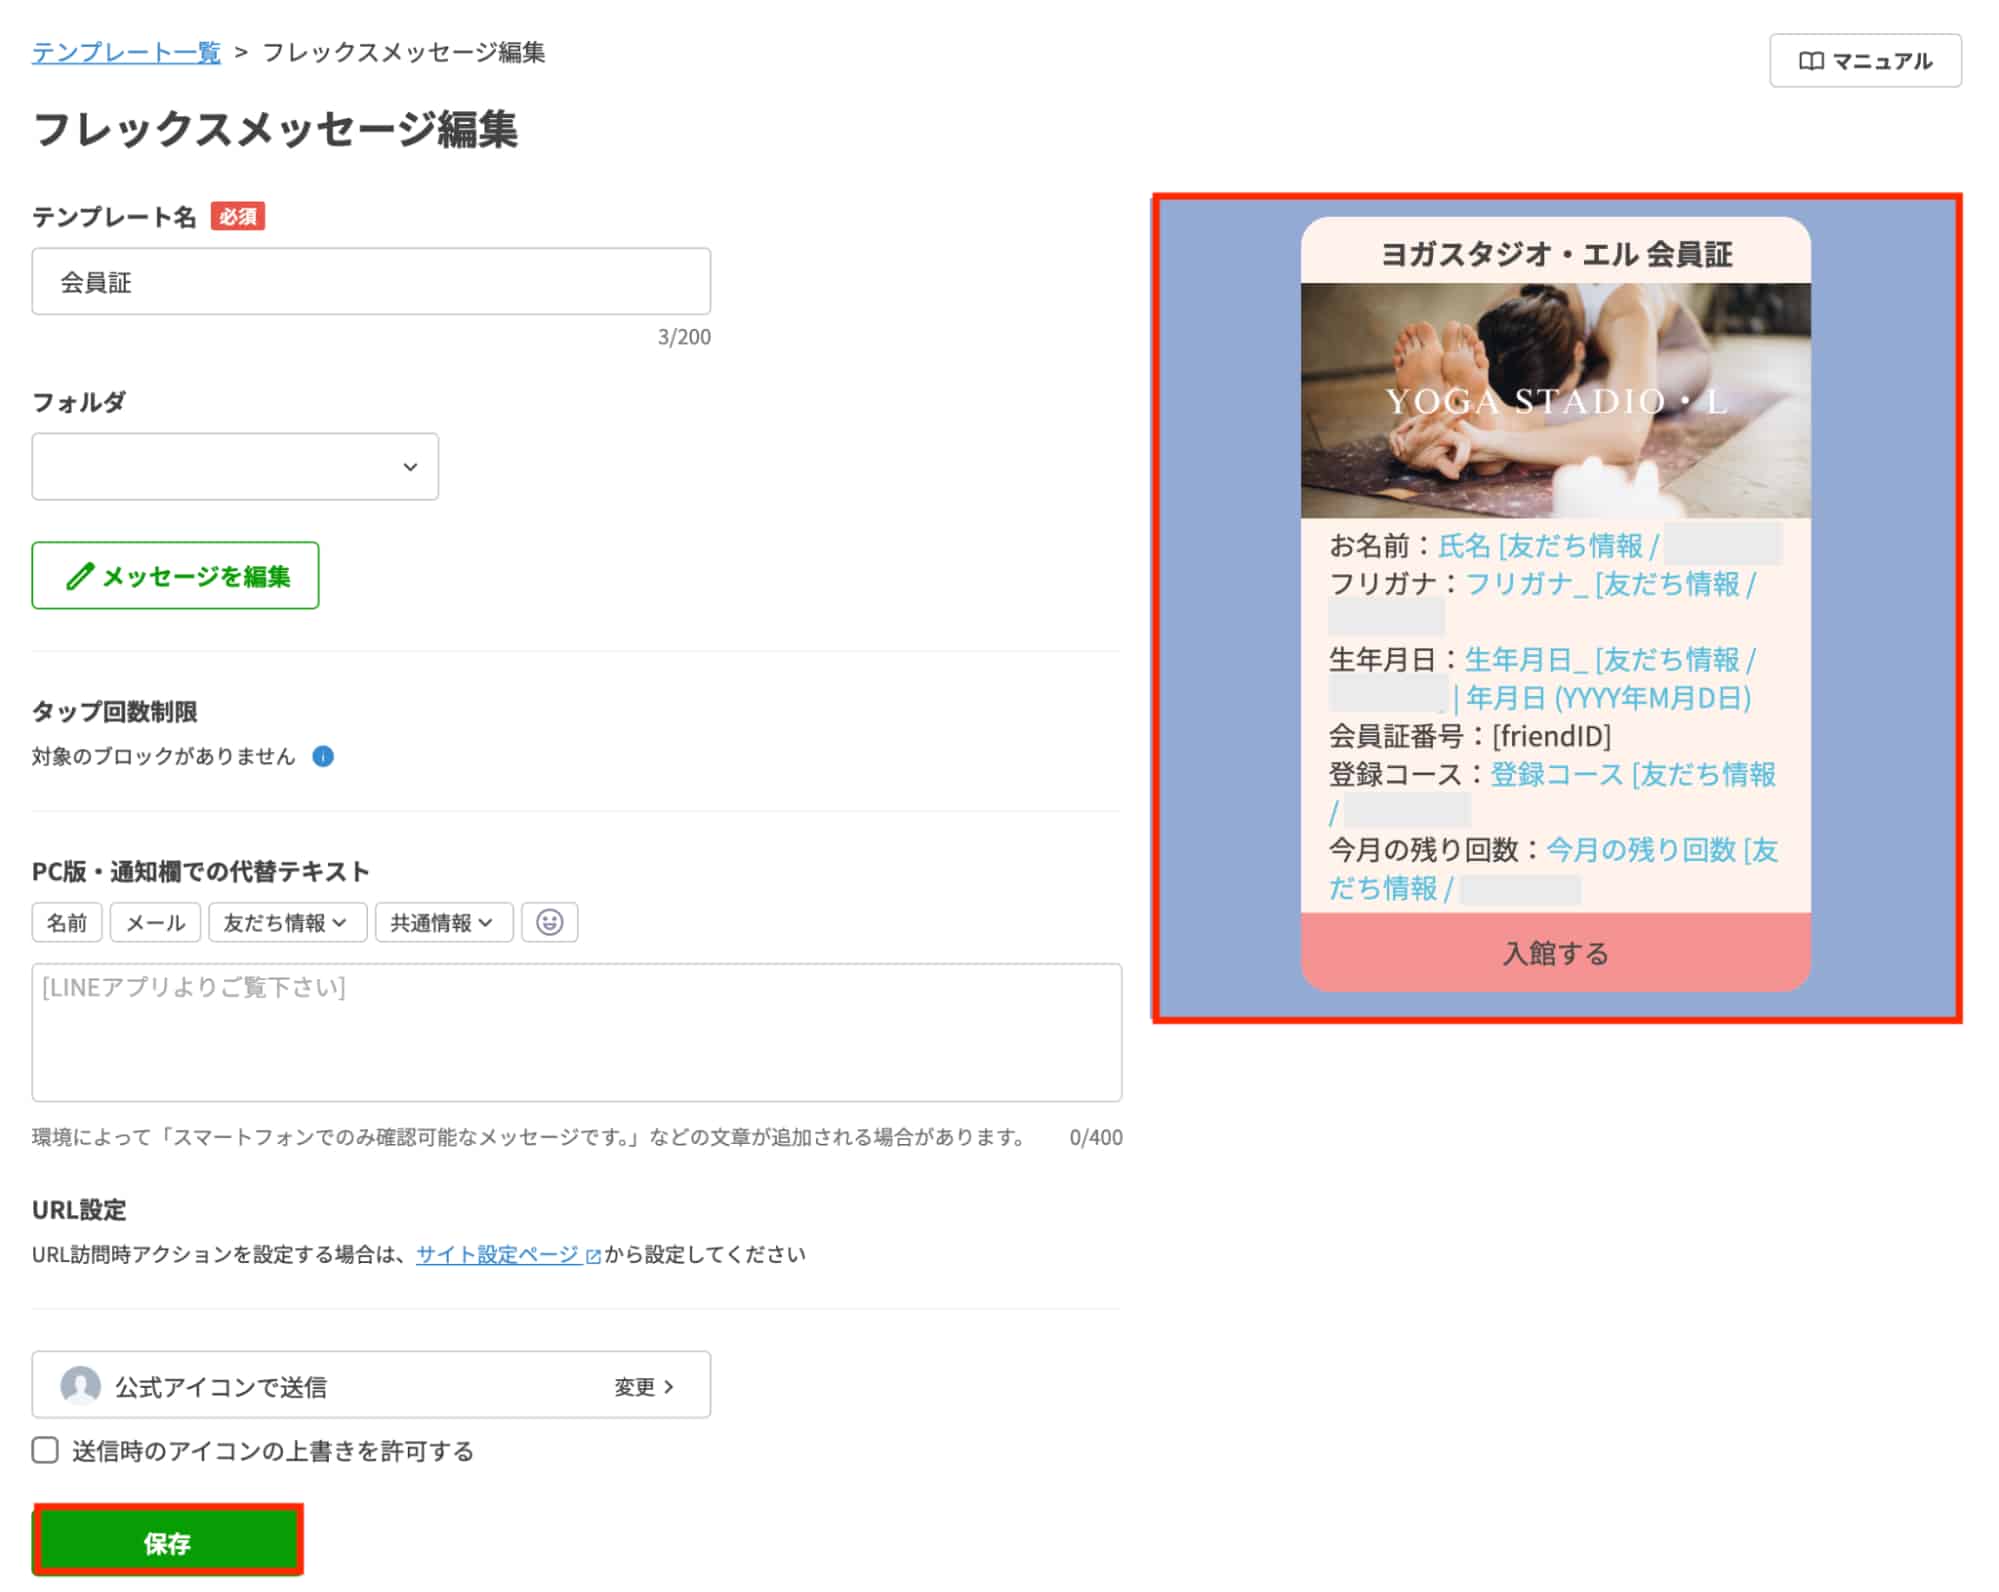Screen dimensions: 1999x1592
Task: Click the blue info icon beside タップ回数制限
Action: point(323,756)
